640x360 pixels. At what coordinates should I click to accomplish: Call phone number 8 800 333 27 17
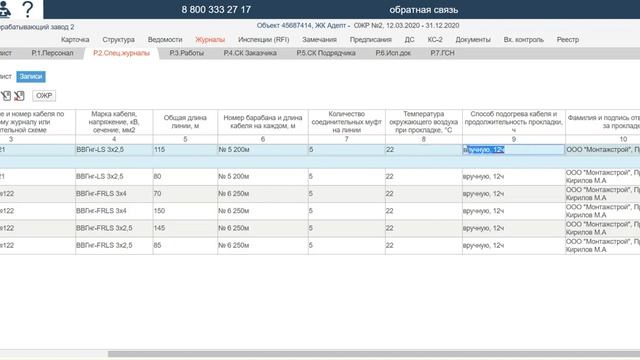point(216,9)
